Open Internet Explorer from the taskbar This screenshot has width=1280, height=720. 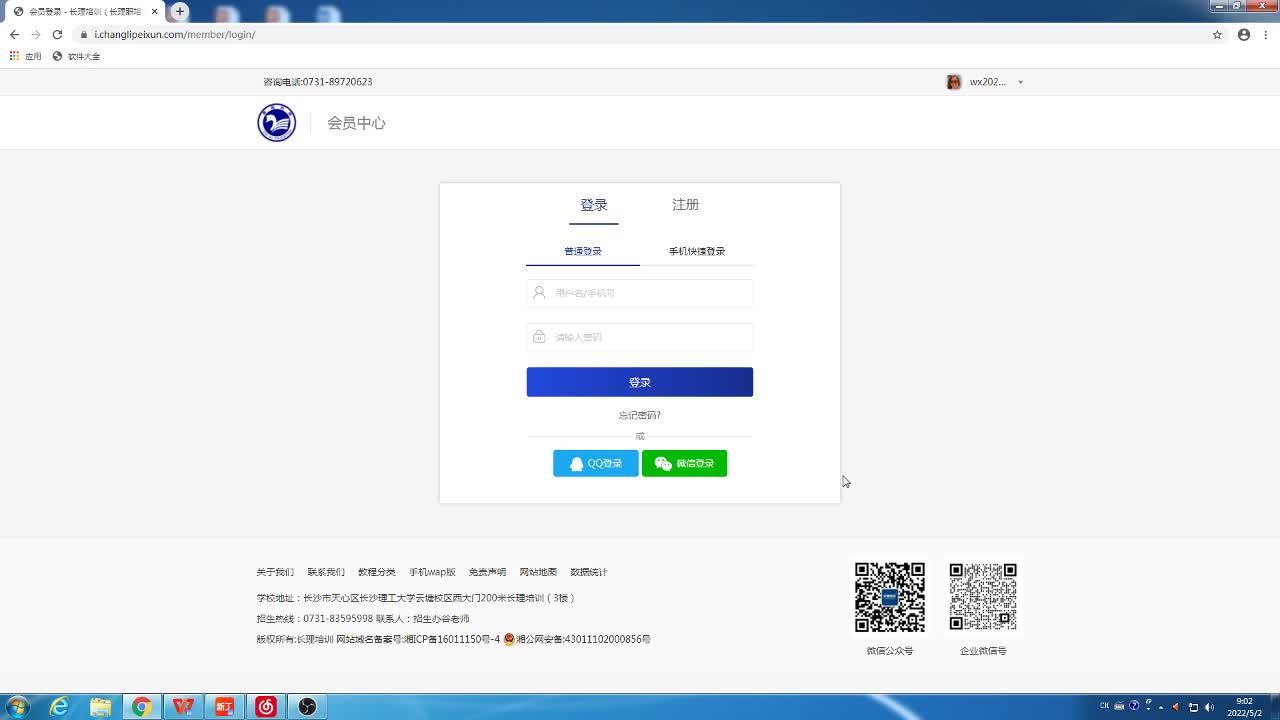tap(59, 707)
